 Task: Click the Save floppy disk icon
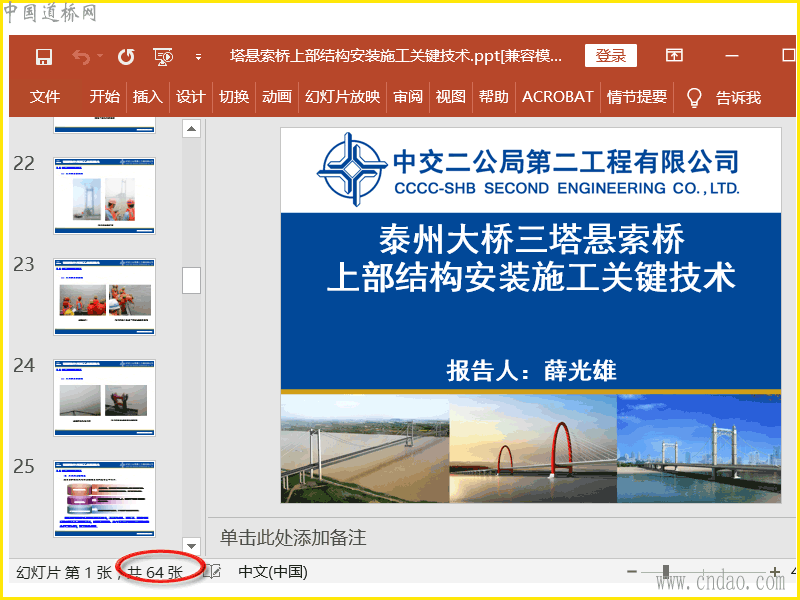pyautogui.click(x=44, y=57)
